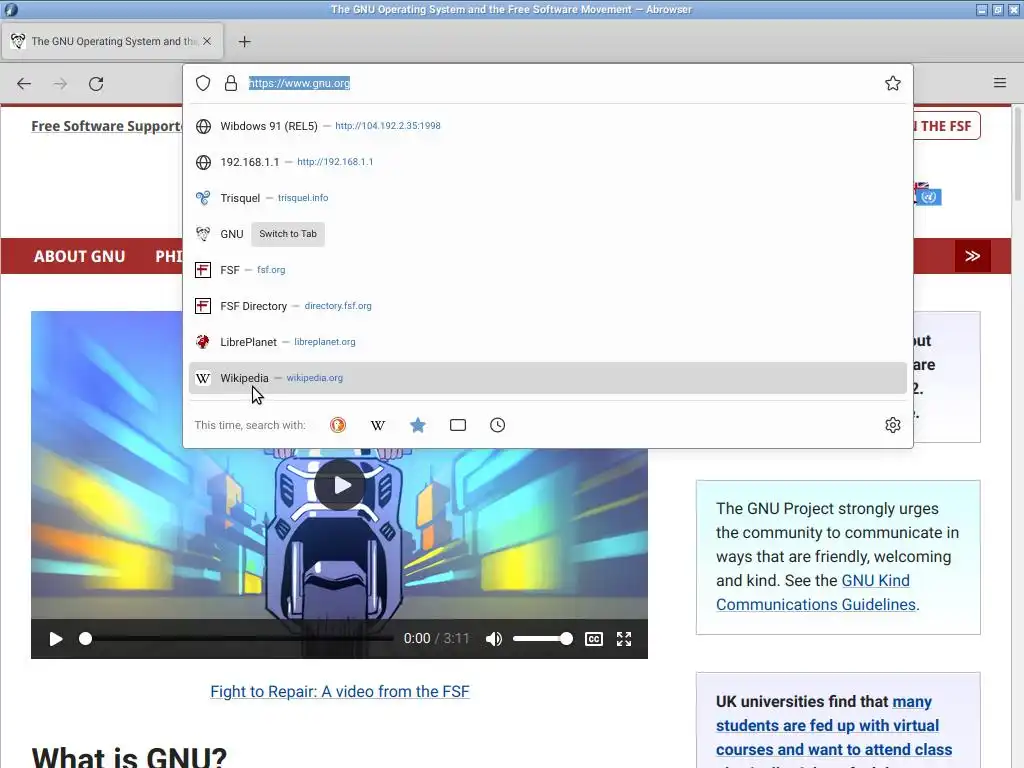Viewport: 1024px width, 768px height.
Task: Choose the Wibdows 91 (REL5) suggestion
Action: pyautogui.click(x=547, y=126)
